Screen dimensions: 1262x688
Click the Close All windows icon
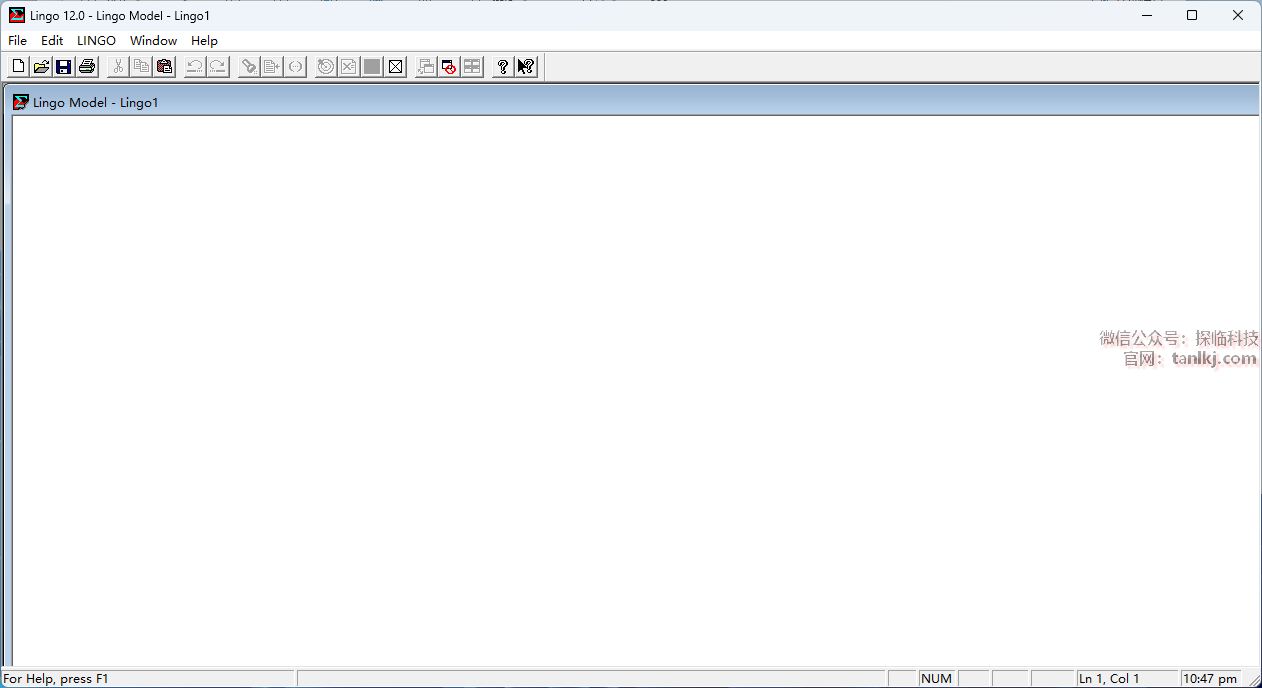tap(449, 67)
